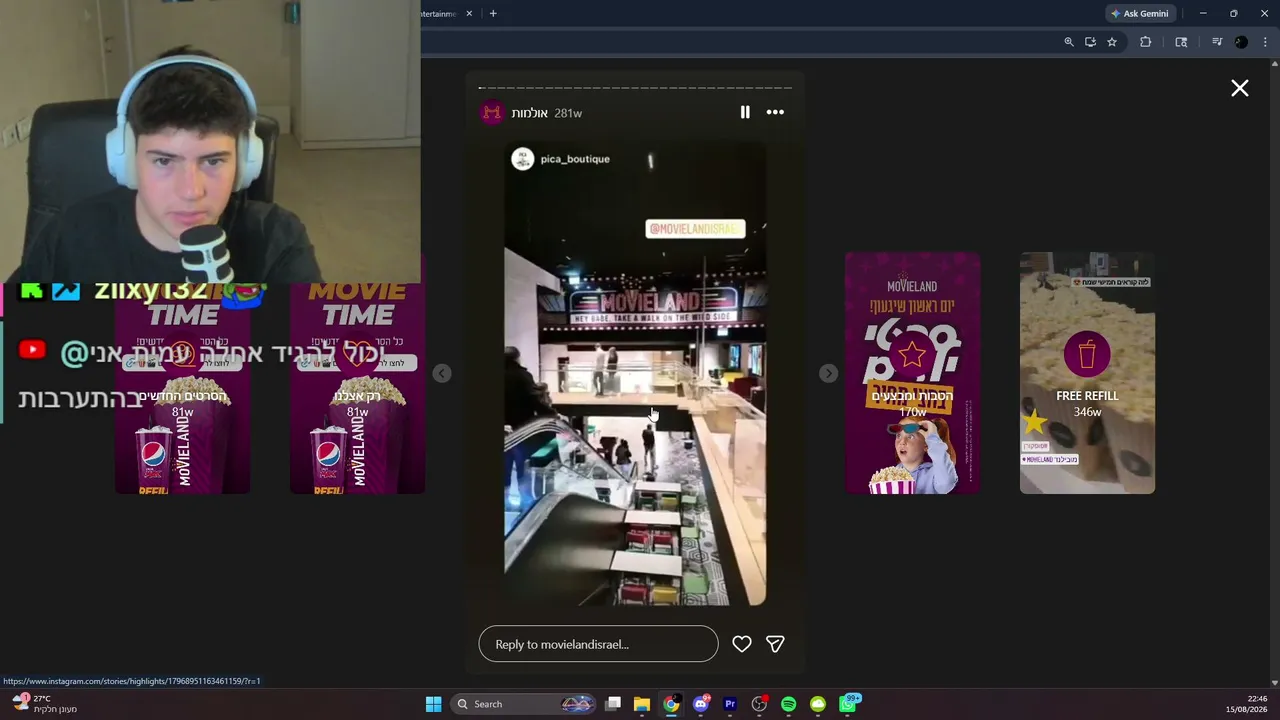Screen dimensions: 1280x720
Task: Click the Ask Gemini button
Action: [1139, 14]
